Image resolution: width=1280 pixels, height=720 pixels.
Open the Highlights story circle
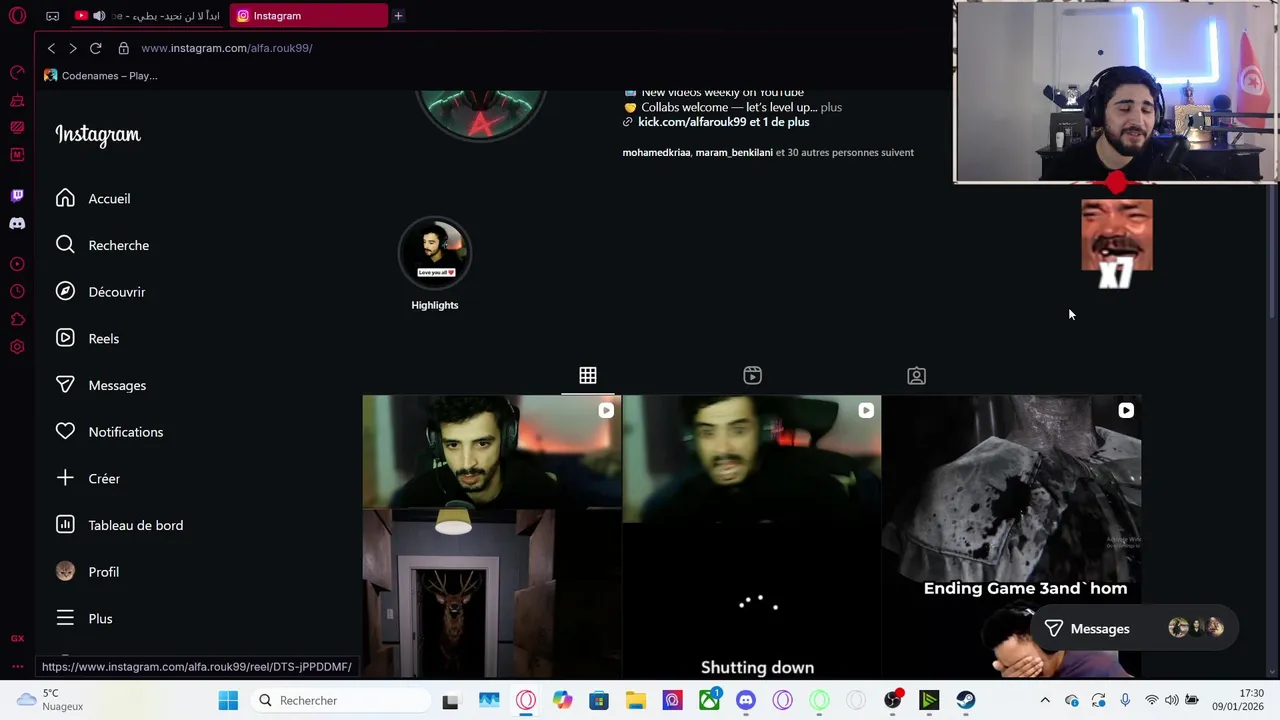(435, 253)
